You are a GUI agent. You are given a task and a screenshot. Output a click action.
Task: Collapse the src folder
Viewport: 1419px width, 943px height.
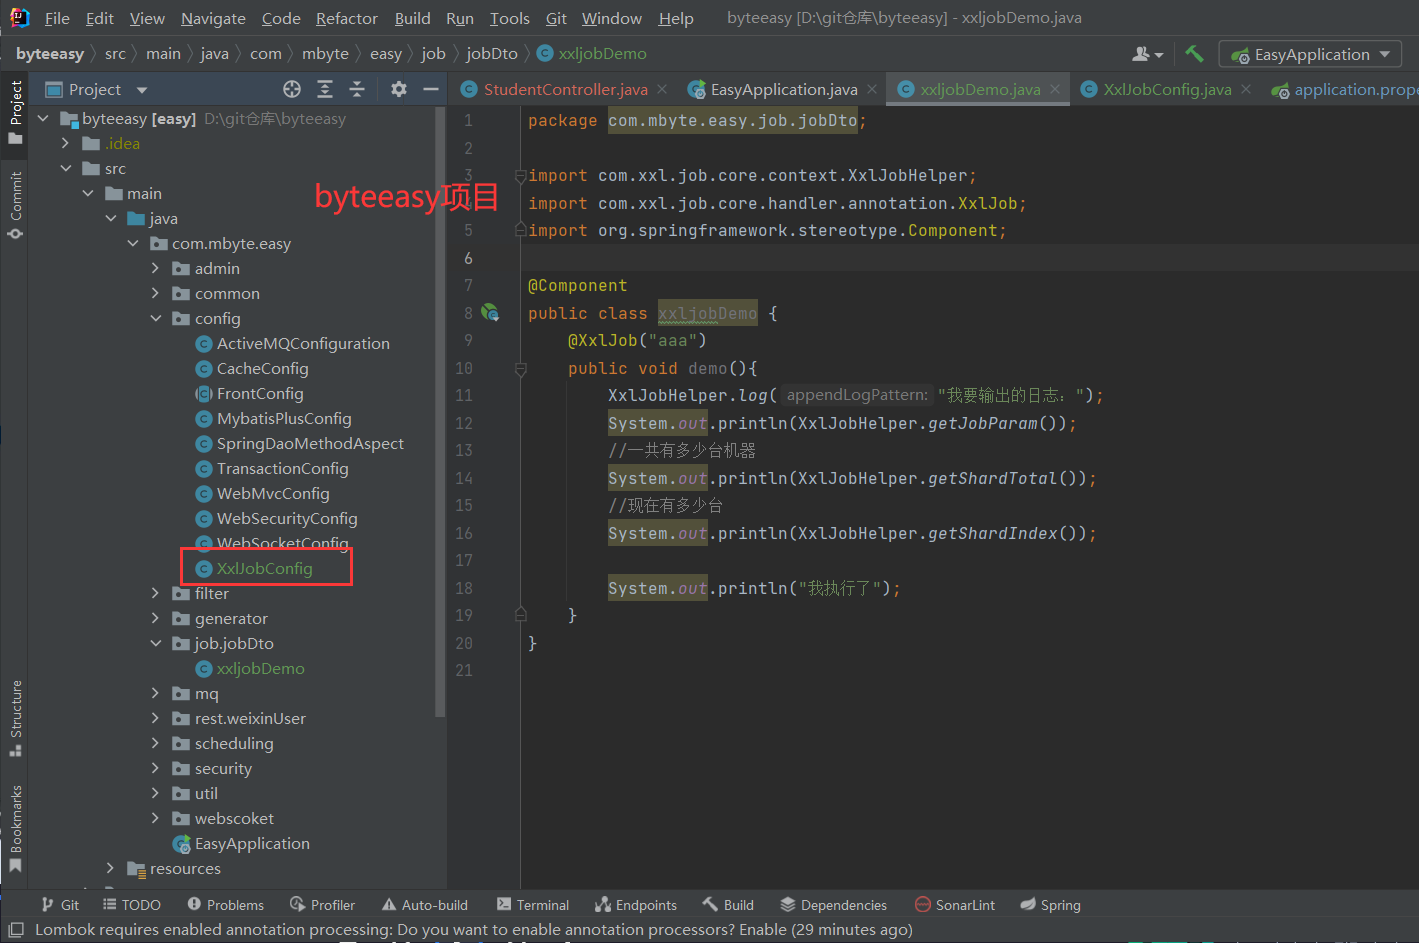(66, 168)
